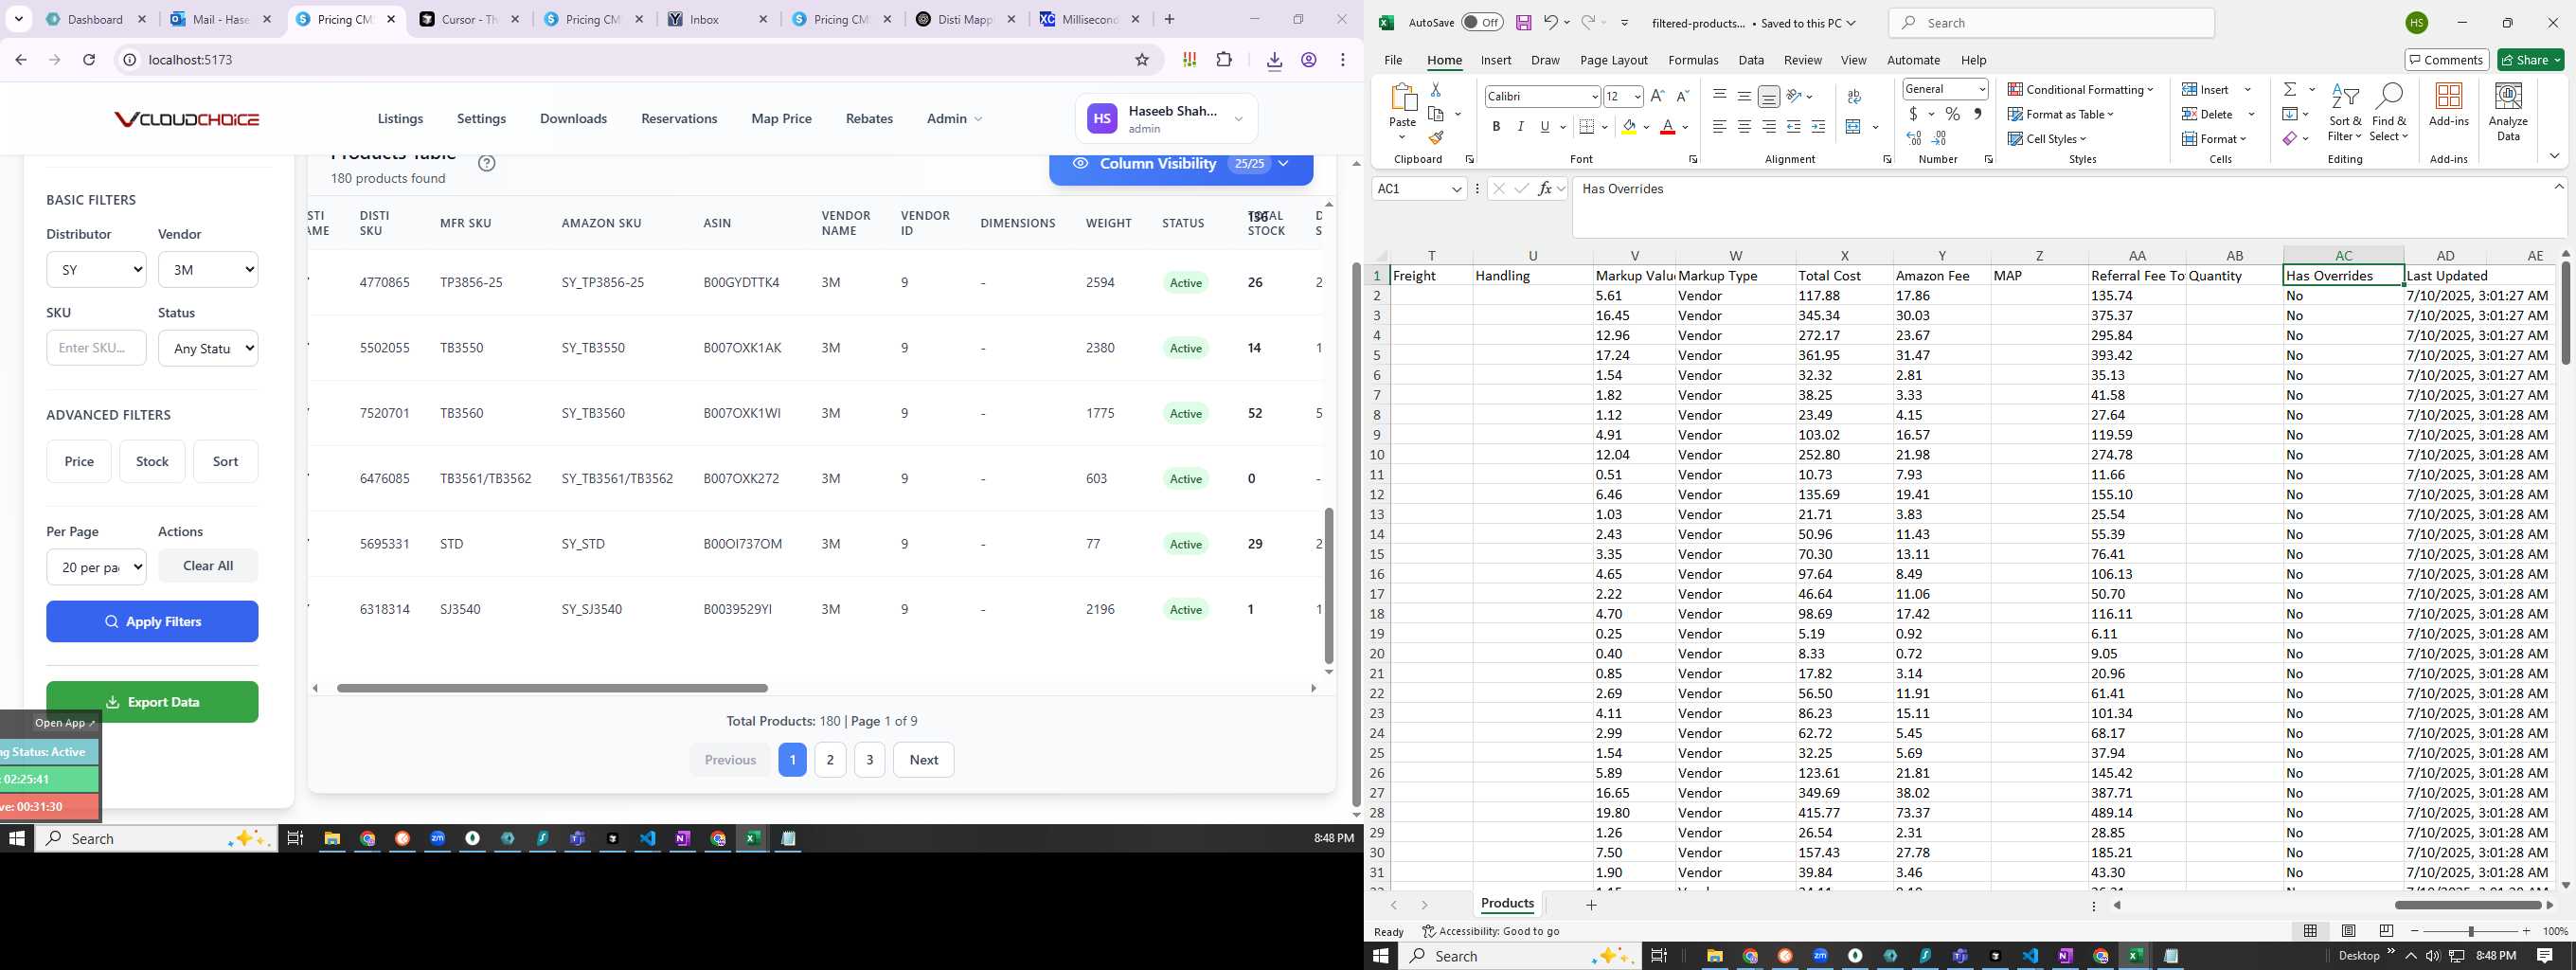Click the Excel zoom slider handle
The width and height of the screenshot is (2576, 970).
click(x=2471, y=931)
